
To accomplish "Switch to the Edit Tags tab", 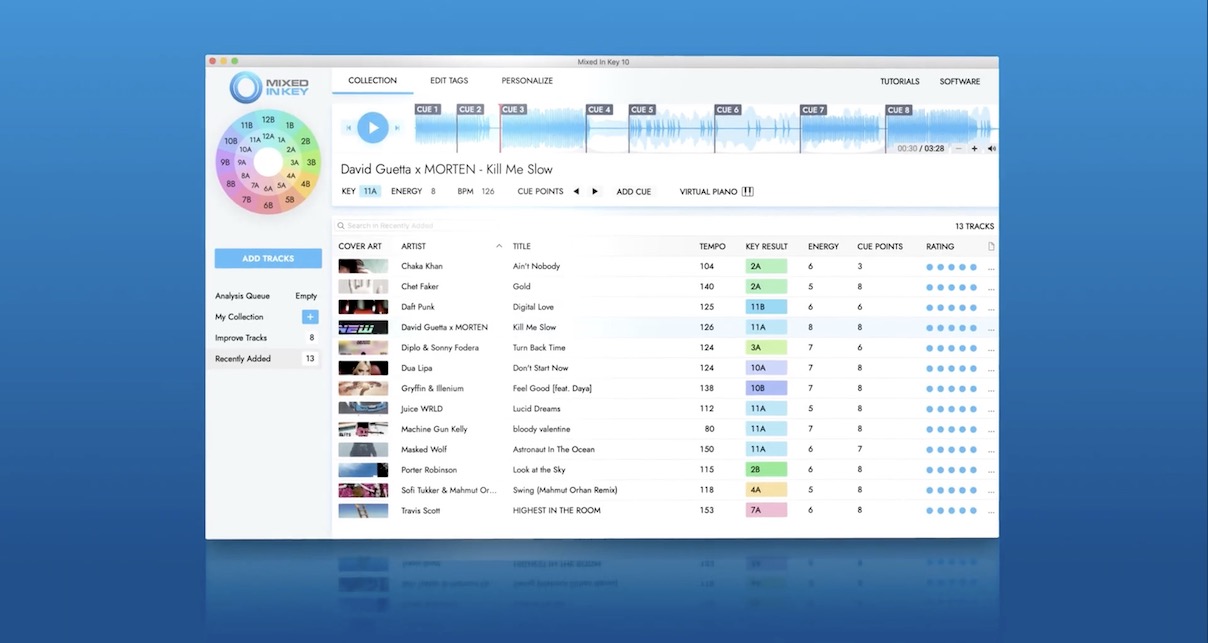I will [449, 81].
